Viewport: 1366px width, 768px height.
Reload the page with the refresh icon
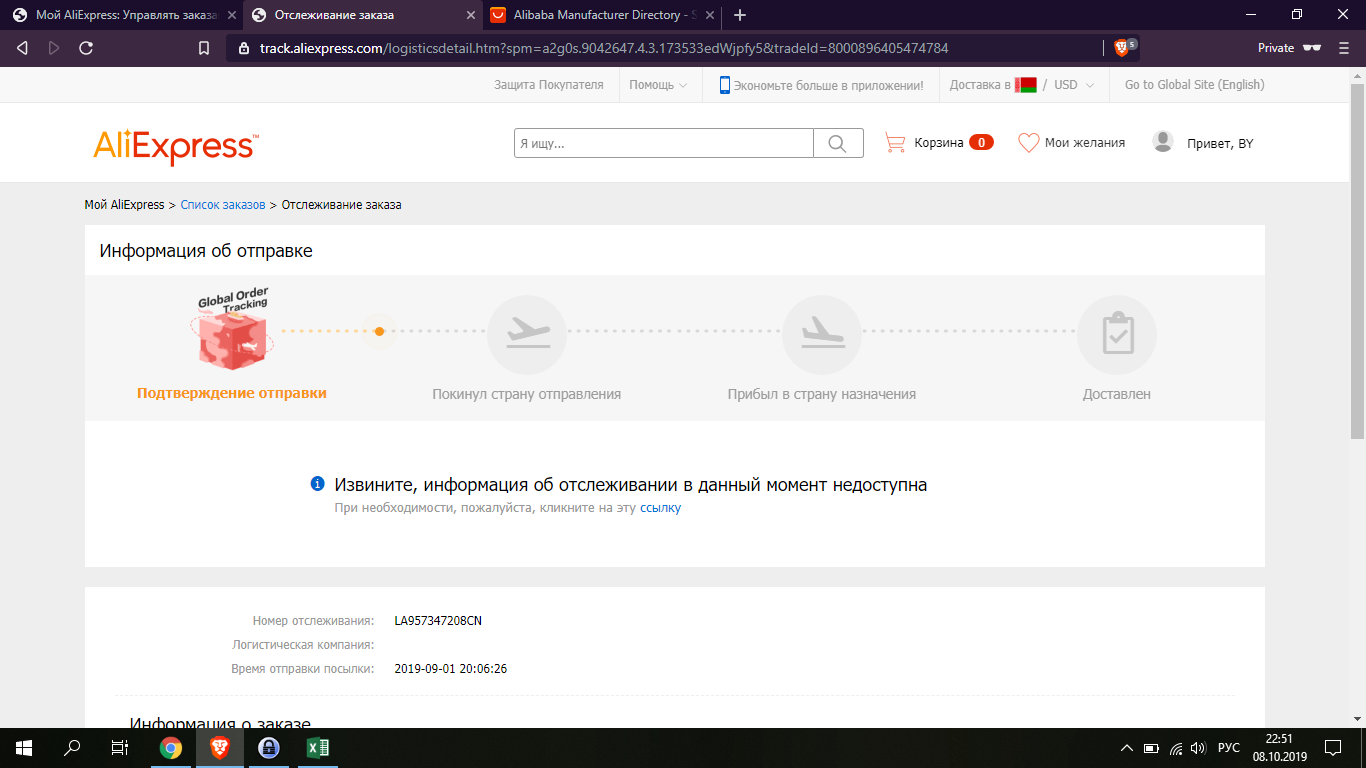pos(86,48)
